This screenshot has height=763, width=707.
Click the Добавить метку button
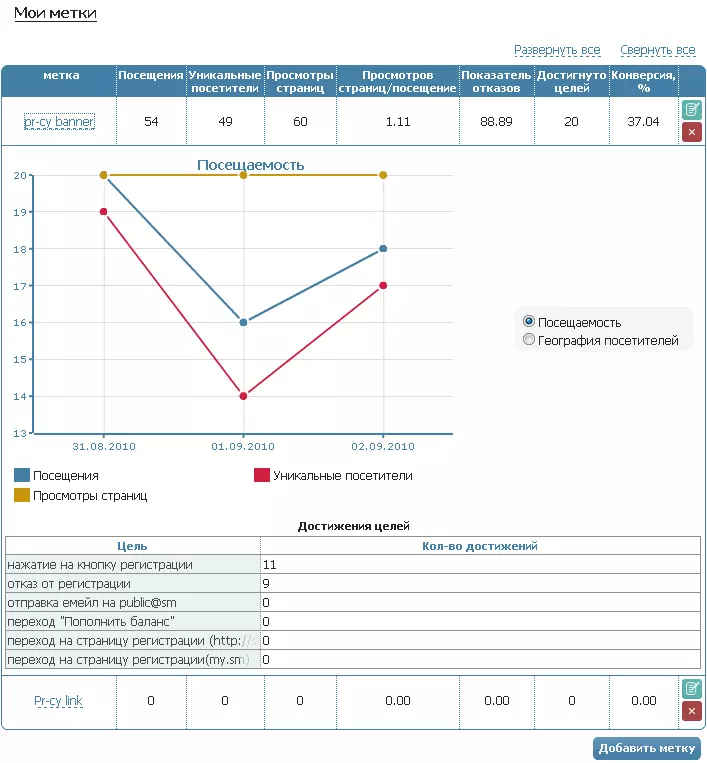[x=647, y=748]
